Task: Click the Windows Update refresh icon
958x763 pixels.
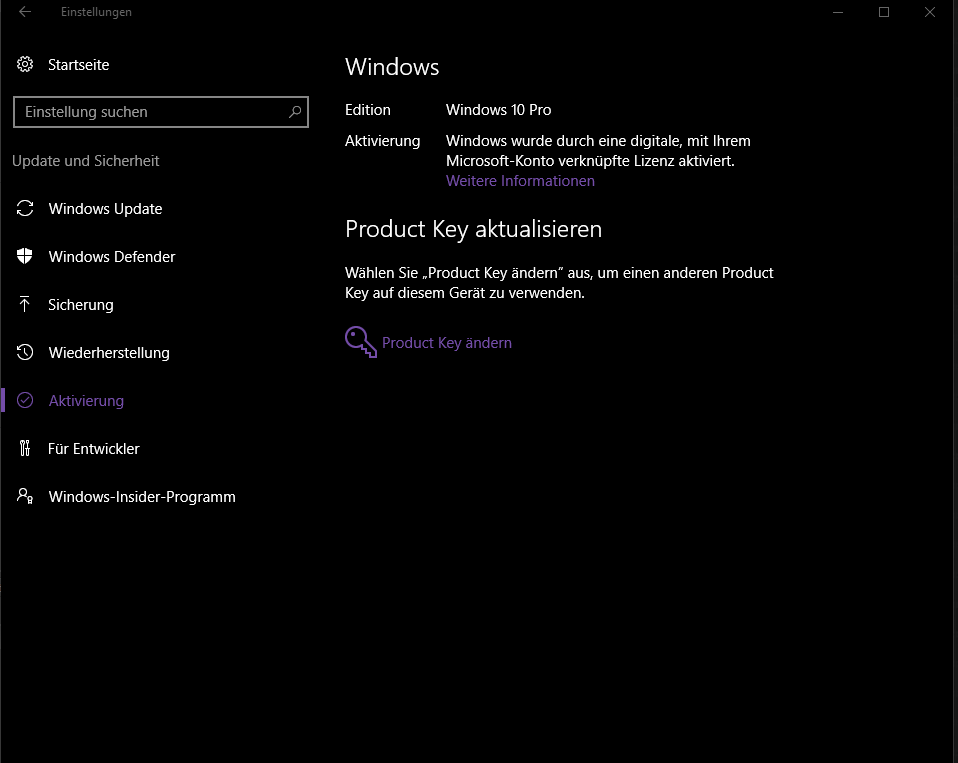Action: click(25, 208)
